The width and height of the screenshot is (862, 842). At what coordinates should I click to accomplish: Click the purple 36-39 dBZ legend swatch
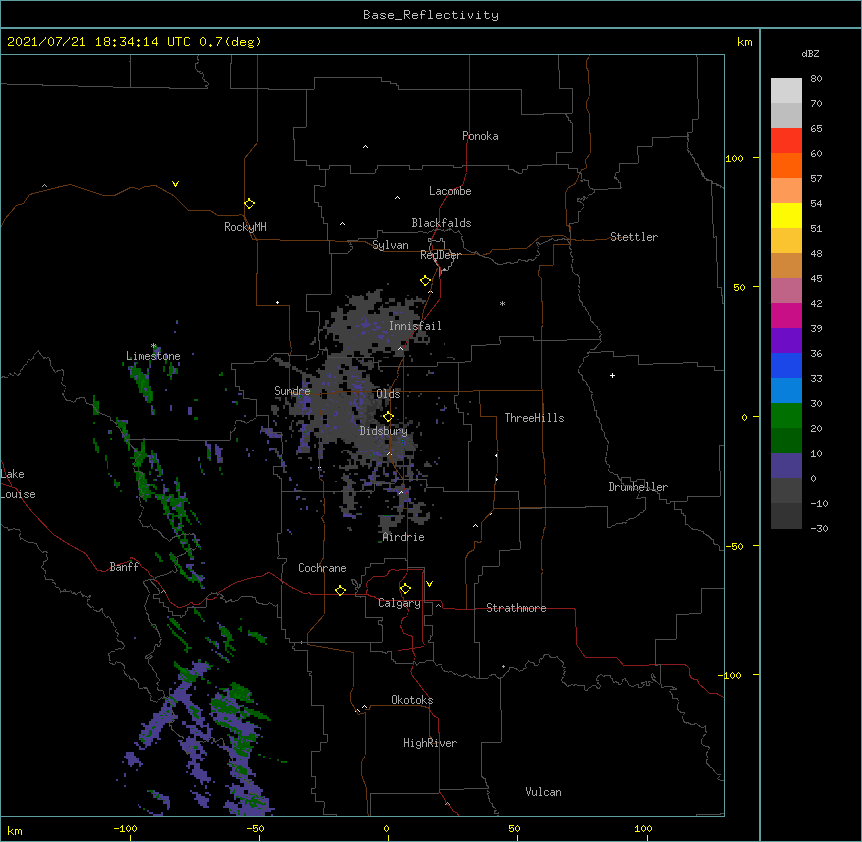pyautogui.click(x=786, y=341)
